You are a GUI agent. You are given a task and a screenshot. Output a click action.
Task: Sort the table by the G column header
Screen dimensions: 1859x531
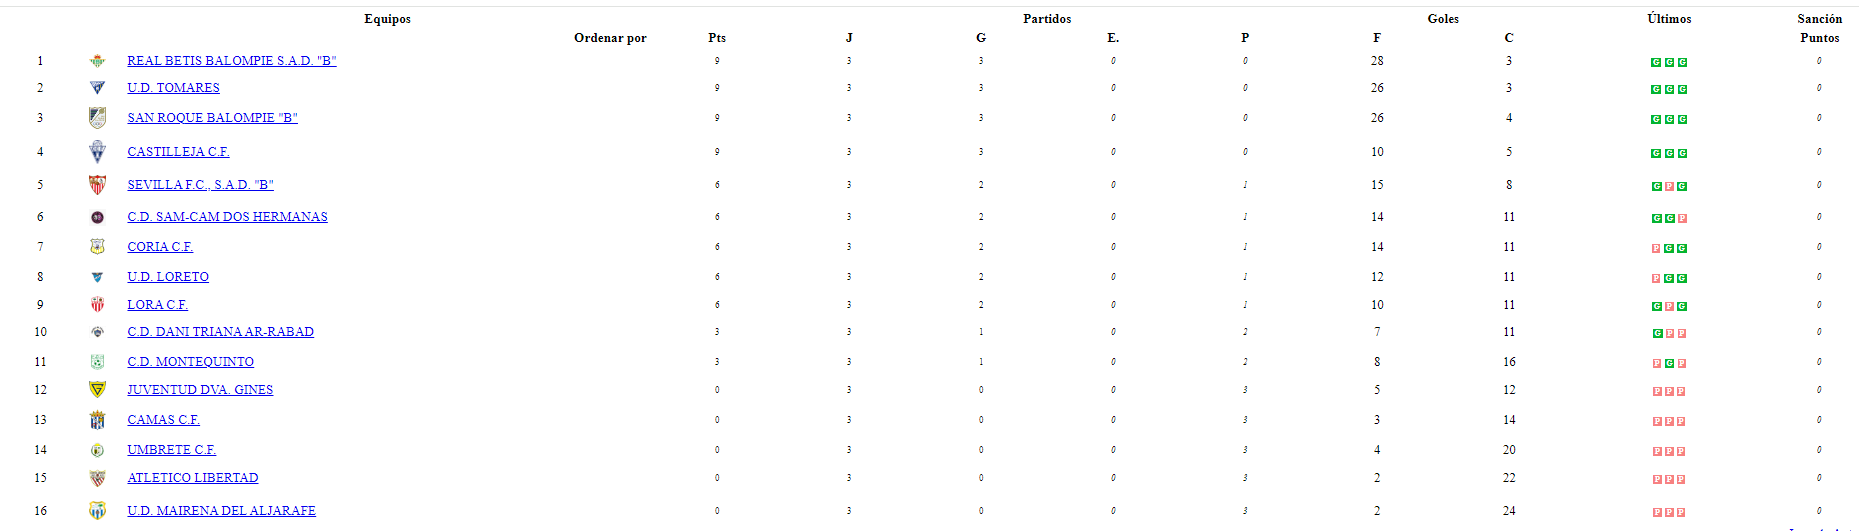(x=981, y=38)
